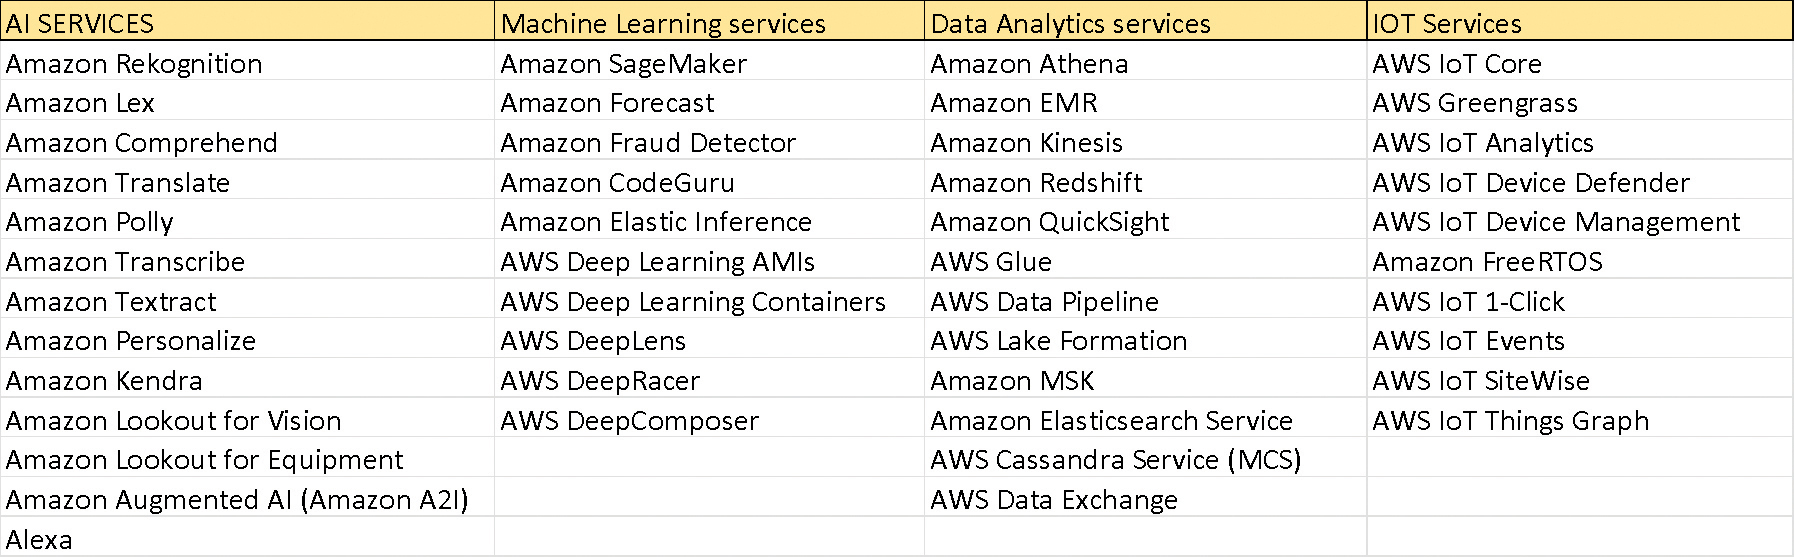Select the Amazon Augmented AI cell
Image resolution: width=1794 pixels, height=557 pixels.
237,500
